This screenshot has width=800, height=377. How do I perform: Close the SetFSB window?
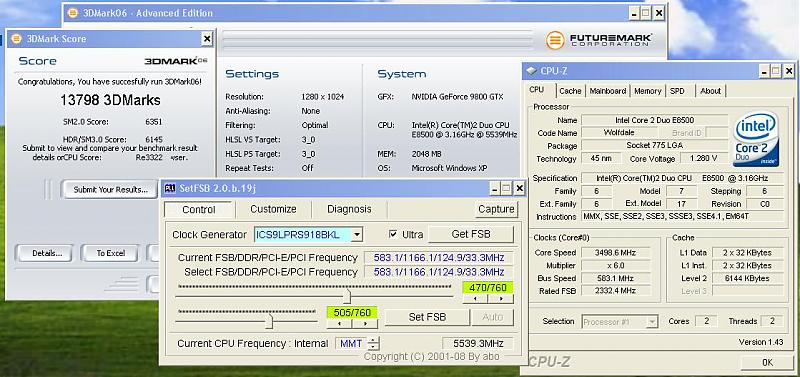coord(519,189)
